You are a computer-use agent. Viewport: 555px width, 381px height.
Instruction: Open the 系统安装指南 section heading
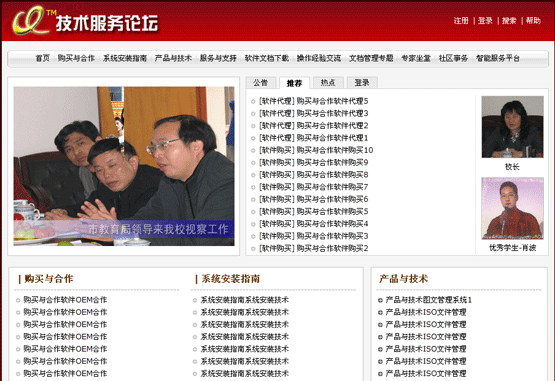(x=230, y=279)
